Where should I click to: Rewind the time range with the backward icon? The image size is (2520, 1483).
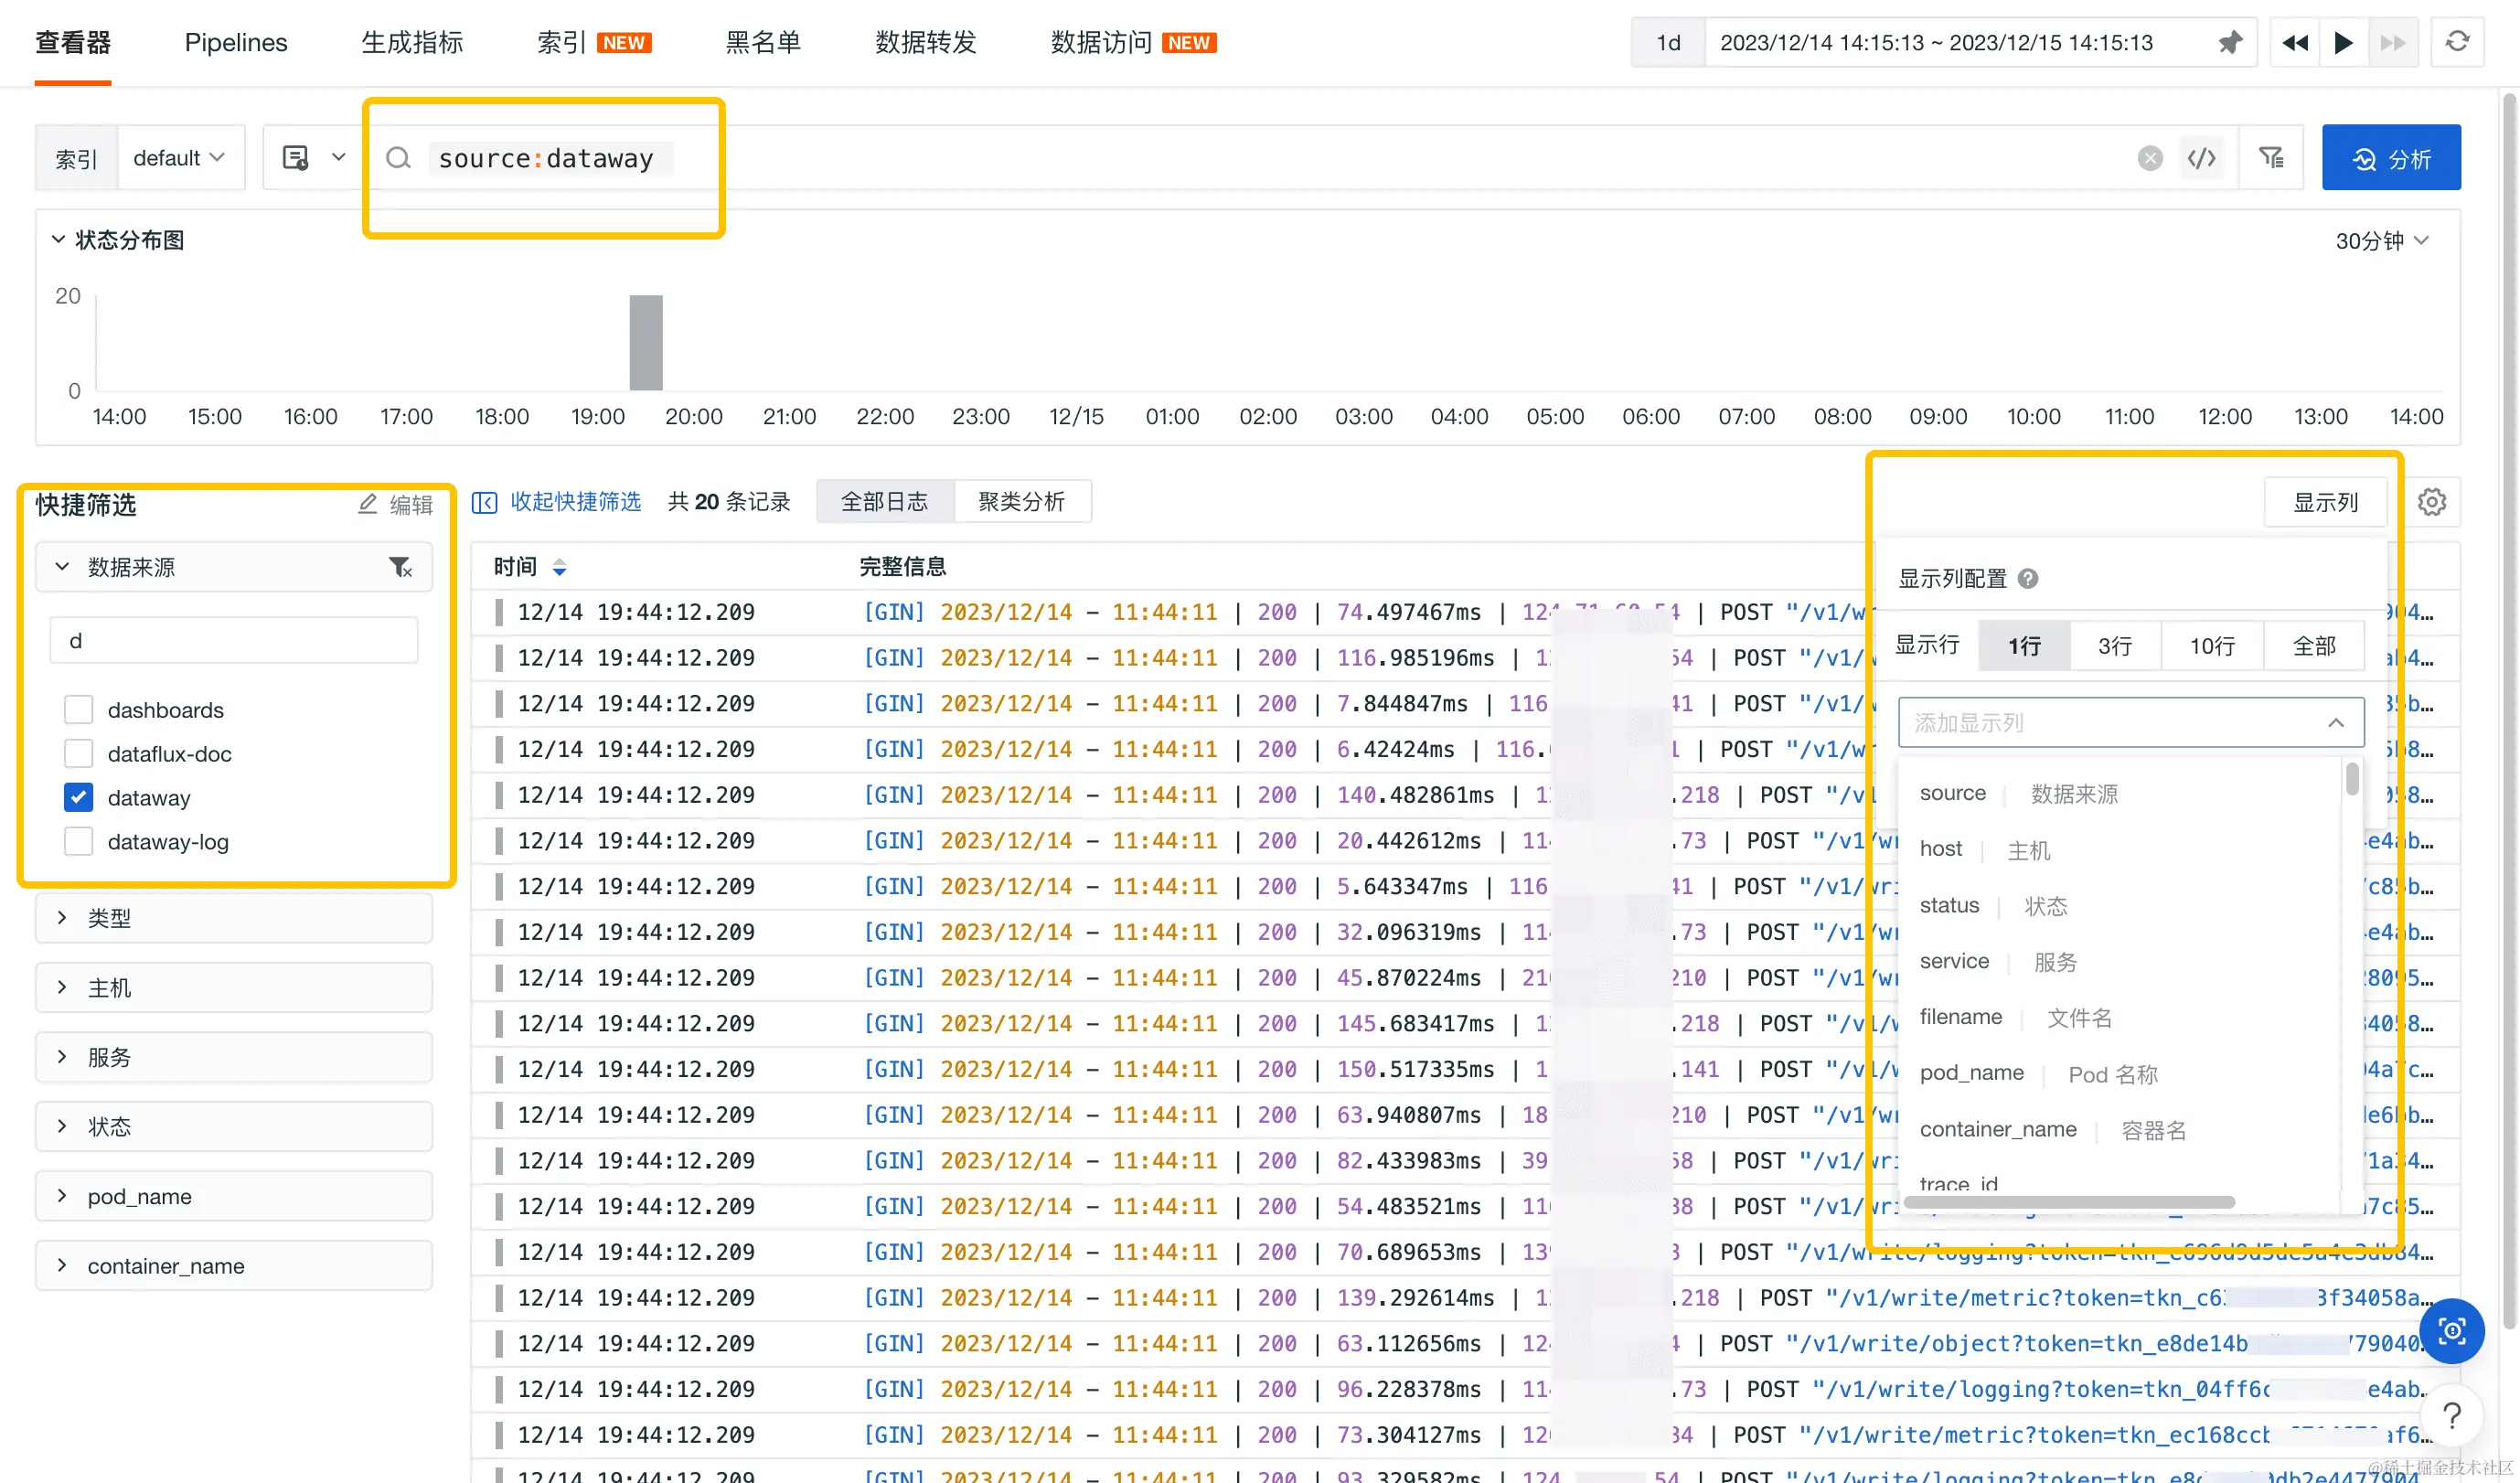click(x=2295, y=42)
